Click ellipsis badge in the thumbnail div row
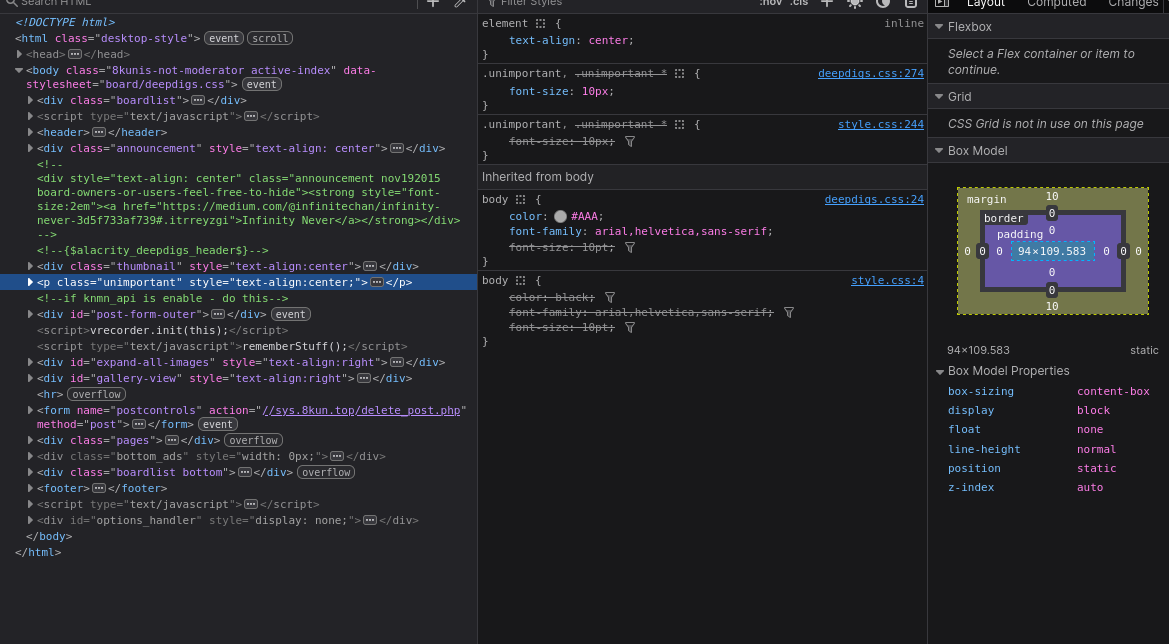 pos(370,267)
